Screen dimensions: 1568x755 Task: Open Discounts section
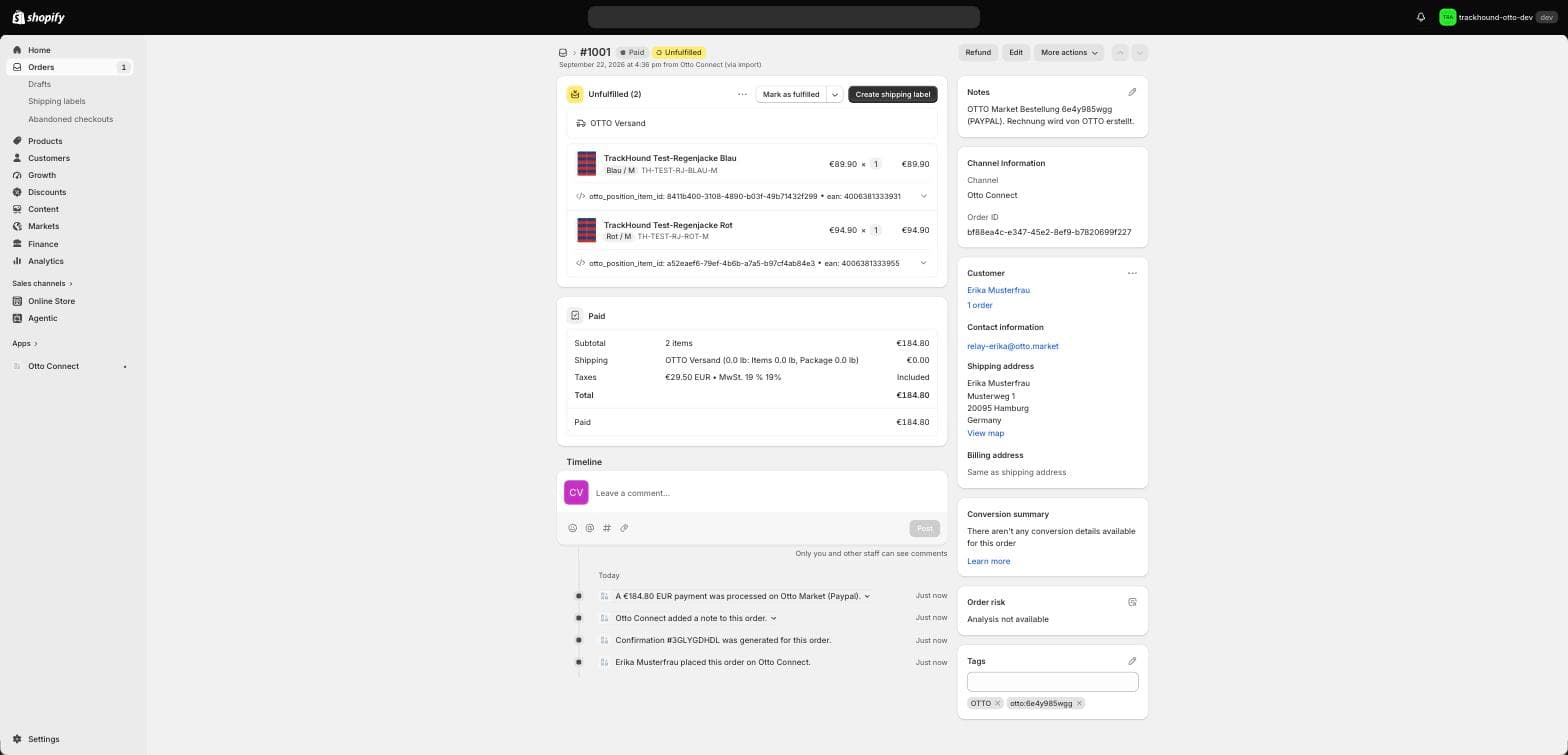47,192
